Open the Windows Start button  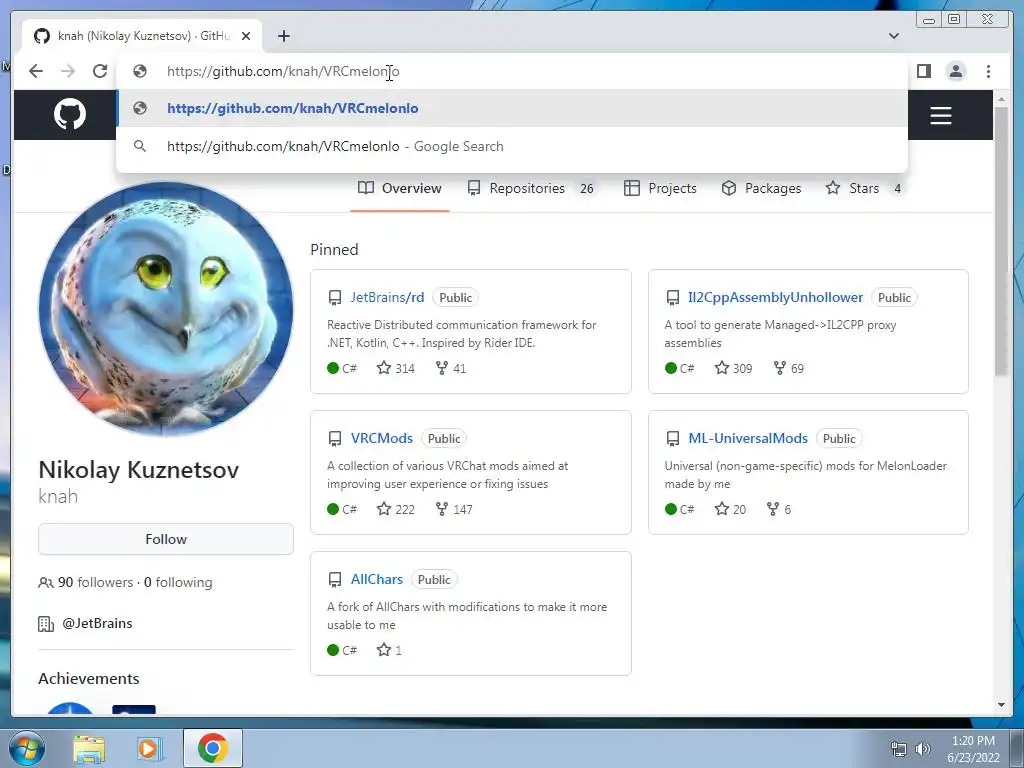[x=27, y=748]
